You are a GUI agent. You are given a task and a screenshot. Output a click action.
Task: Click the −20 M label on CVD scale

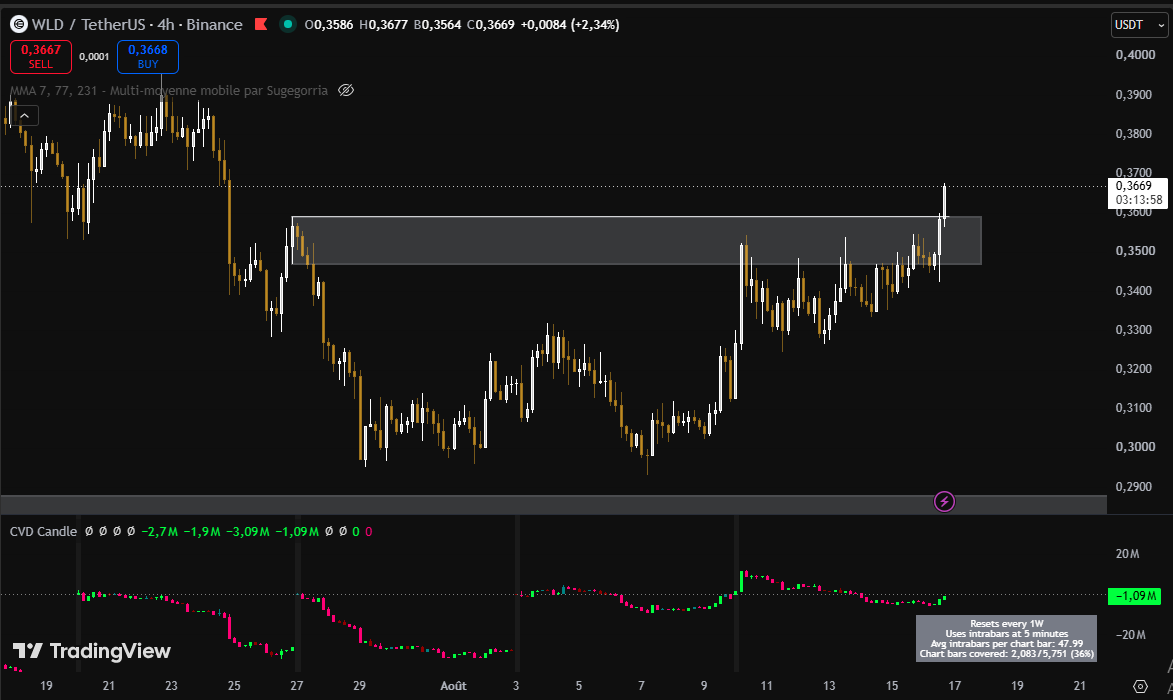1130,635
